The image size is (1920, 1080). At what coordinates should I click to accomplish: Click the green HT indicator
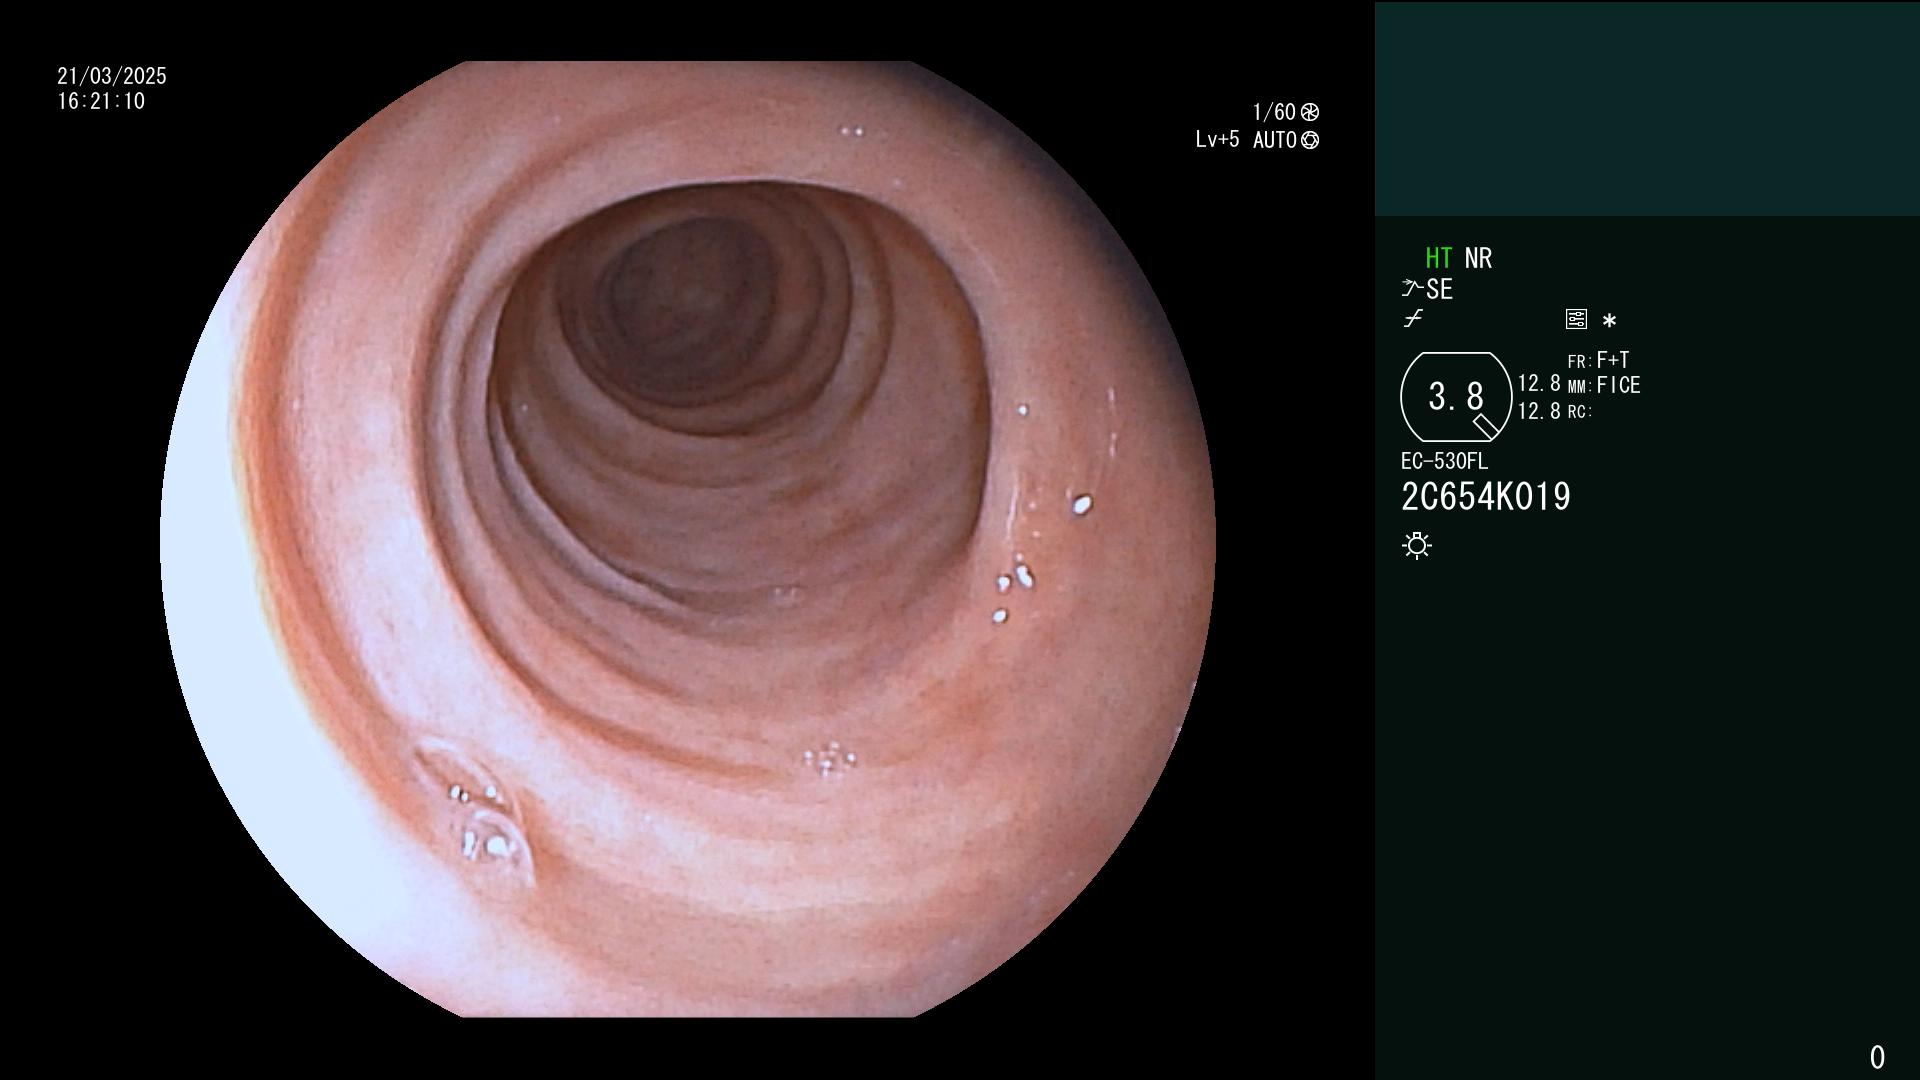pyautogui.click(x=1439, y=258)
